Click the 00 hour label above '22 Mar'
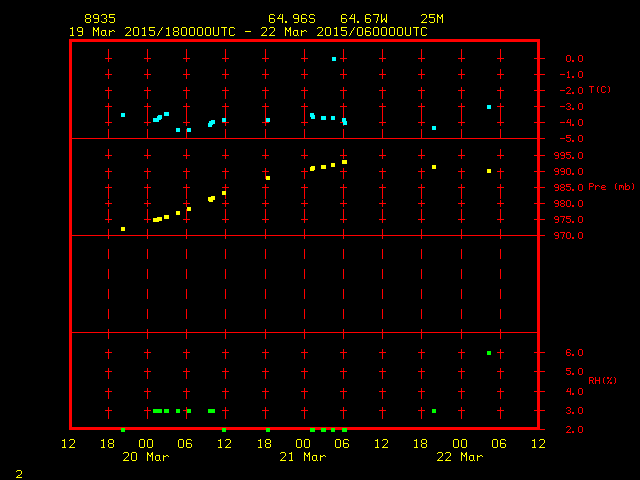 click(x=460, y=444)
